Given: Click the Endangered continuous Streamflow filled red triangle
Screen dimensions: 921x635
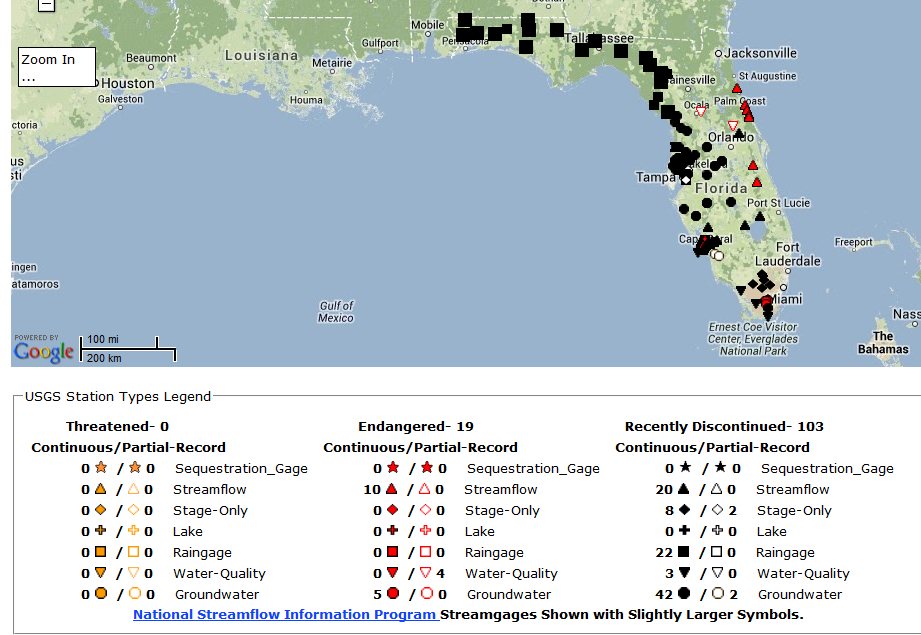Looking at the screenshot, I should (392, 489).
